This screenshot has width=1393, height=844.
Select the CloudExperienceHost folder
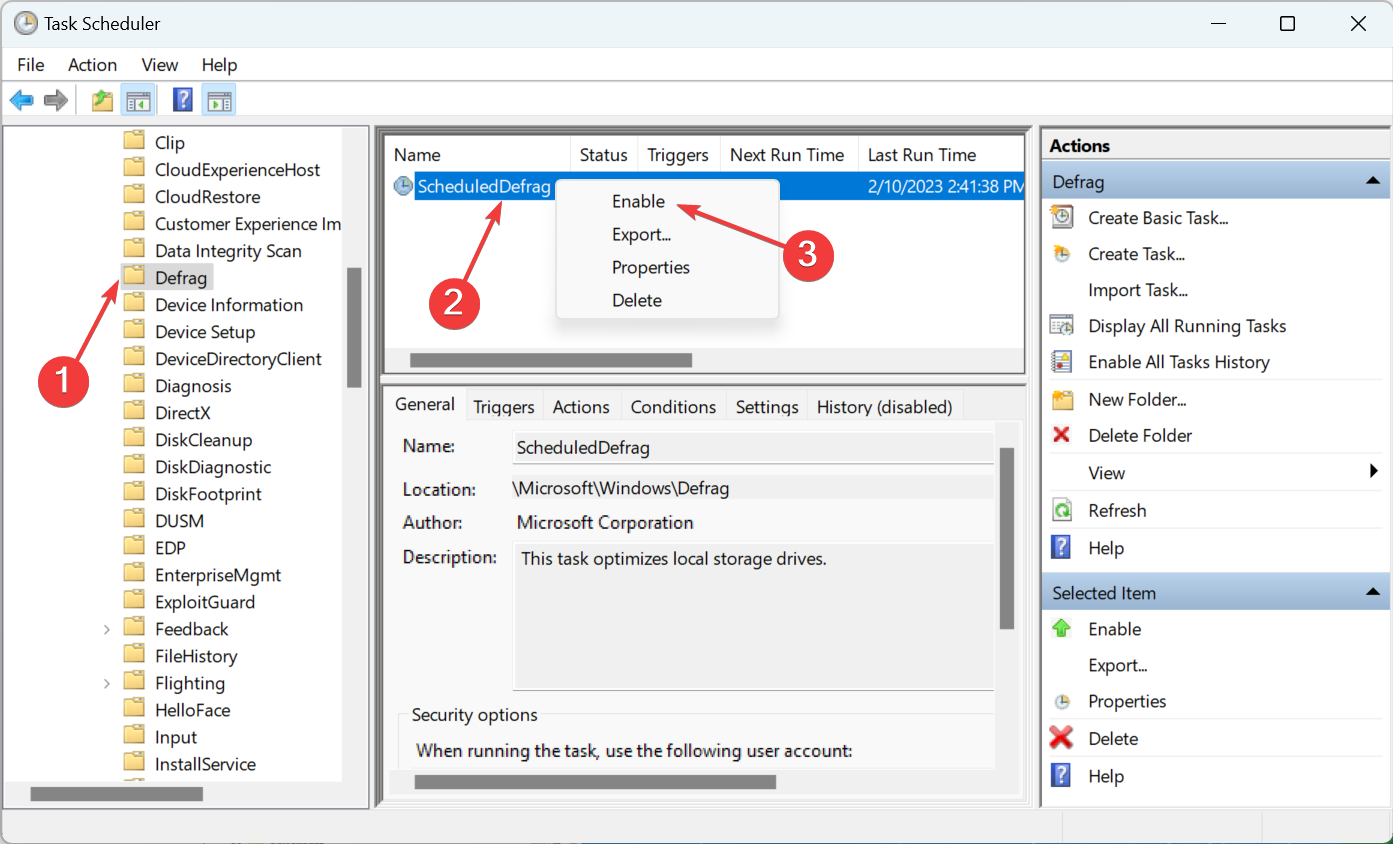coord(238,170)
